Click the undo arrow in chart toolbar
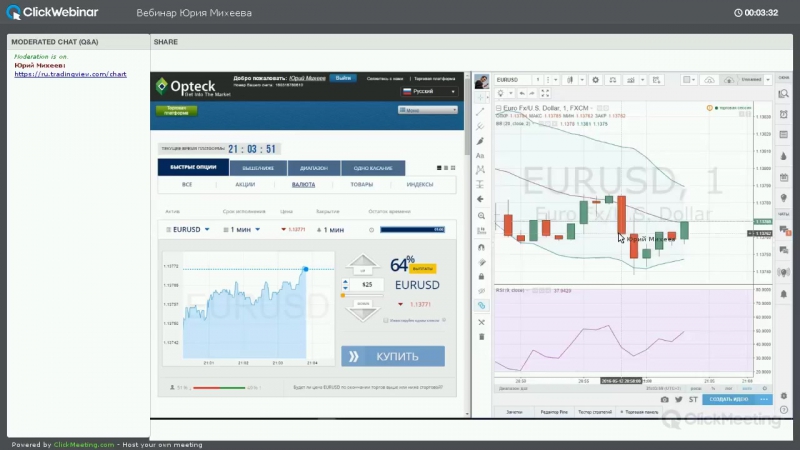The image size is (800, 450). (x=521, y=93)
